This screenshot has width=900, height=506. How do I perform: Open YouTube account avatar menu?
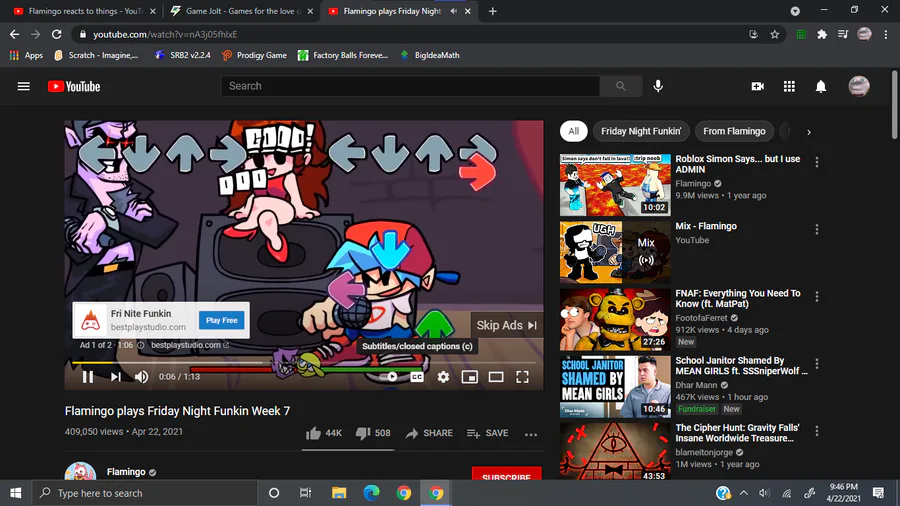tap(859, 86)
